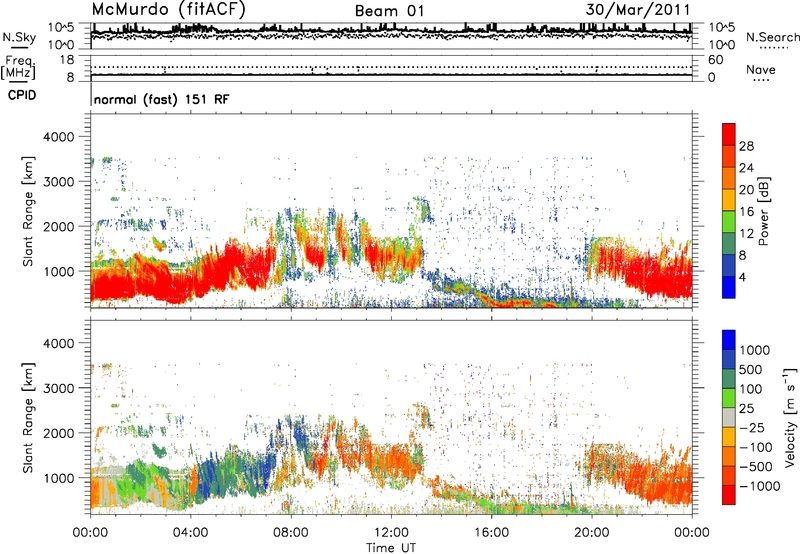Click the '-1000' velocity color bar label
800x554 pixels.
(x=760, y=486)
